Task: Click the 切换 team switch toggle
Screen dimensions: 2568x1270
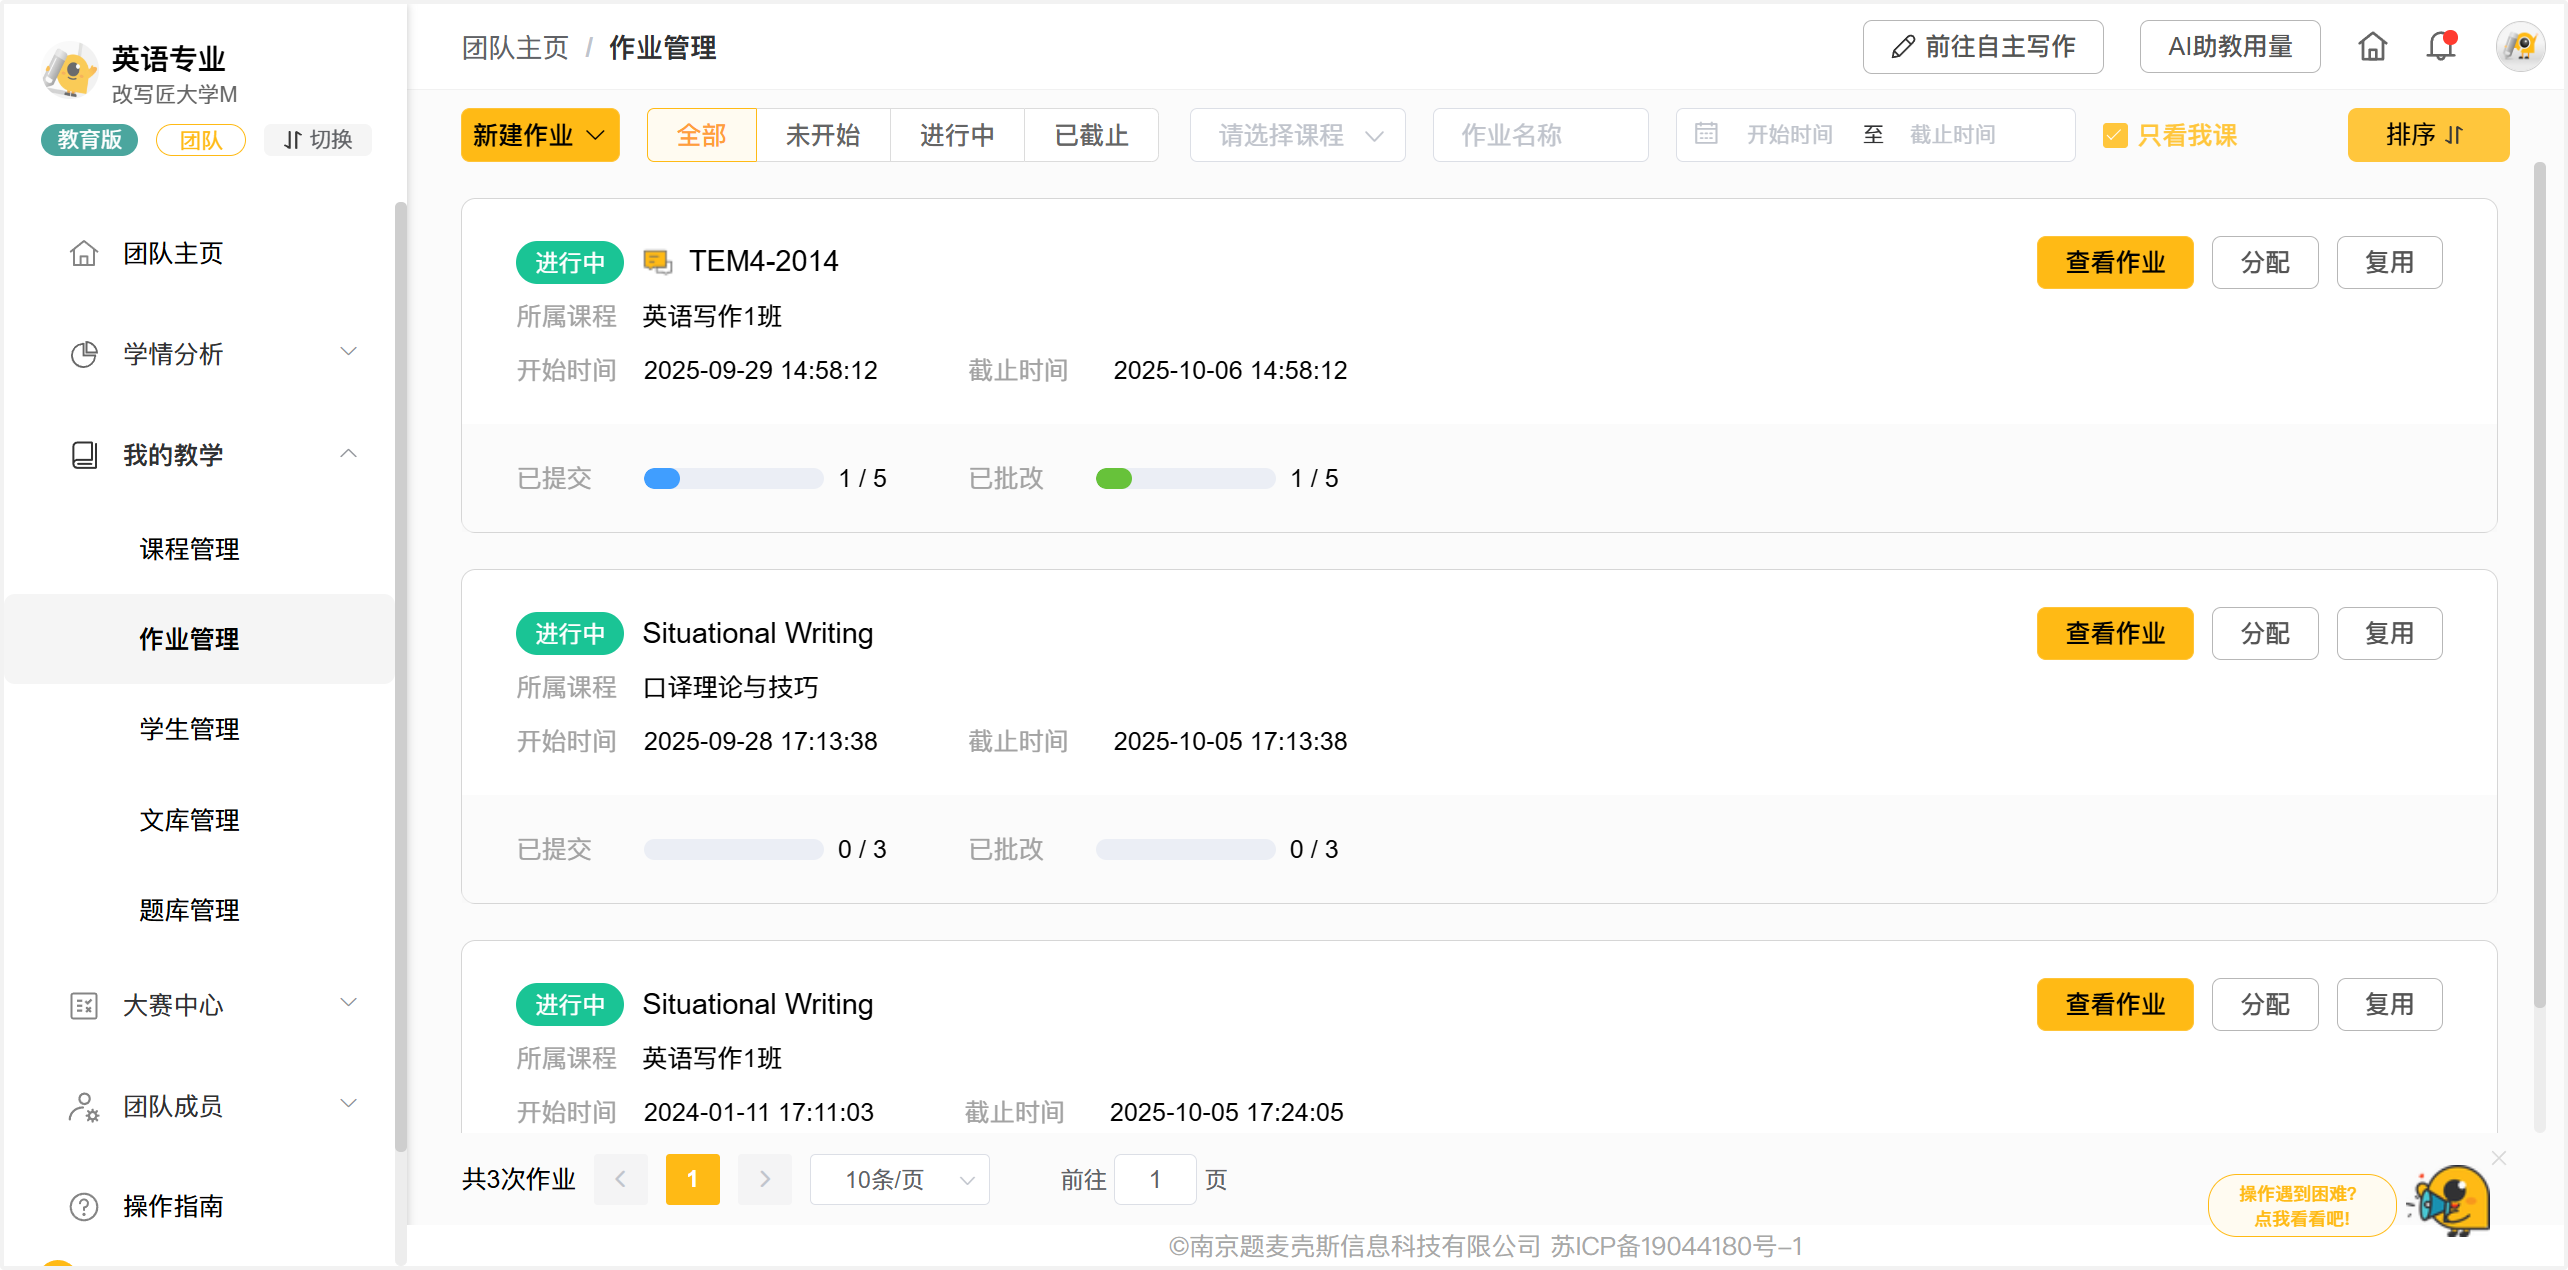Action: click(x=318, y=139)
